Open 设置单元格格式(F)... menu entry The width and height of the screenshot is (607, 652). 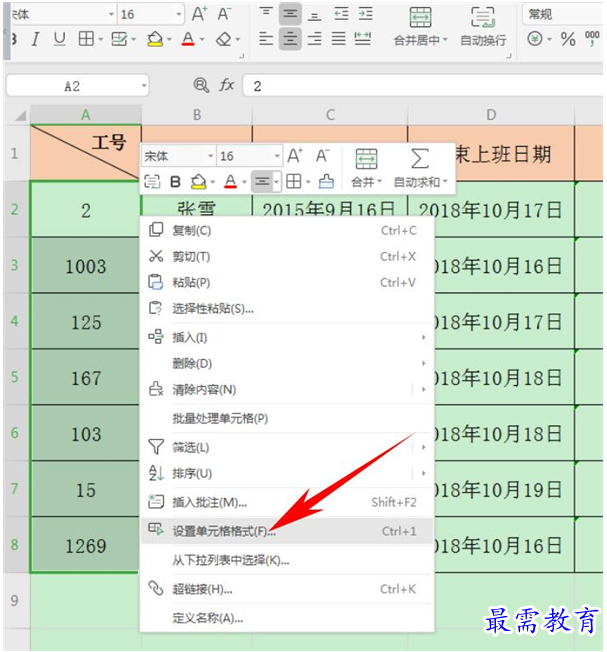click(x=287, y=531)
